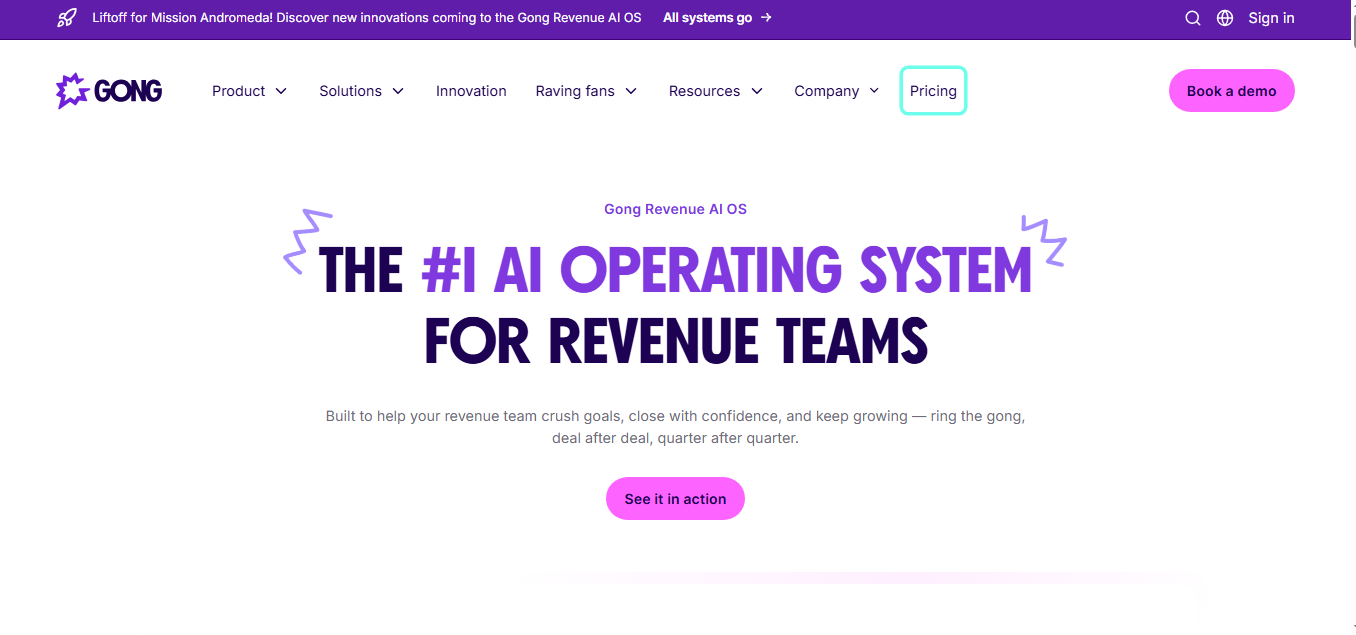This screenshot has height=635, width=1356.
Task: Click the Gong logo to go home
Action: (109, 91)
